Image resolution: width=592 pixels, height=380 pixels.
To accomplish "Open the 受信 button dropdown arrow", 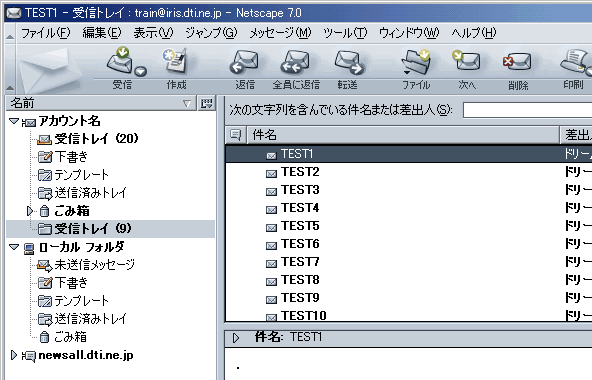I will pos(141,71).
